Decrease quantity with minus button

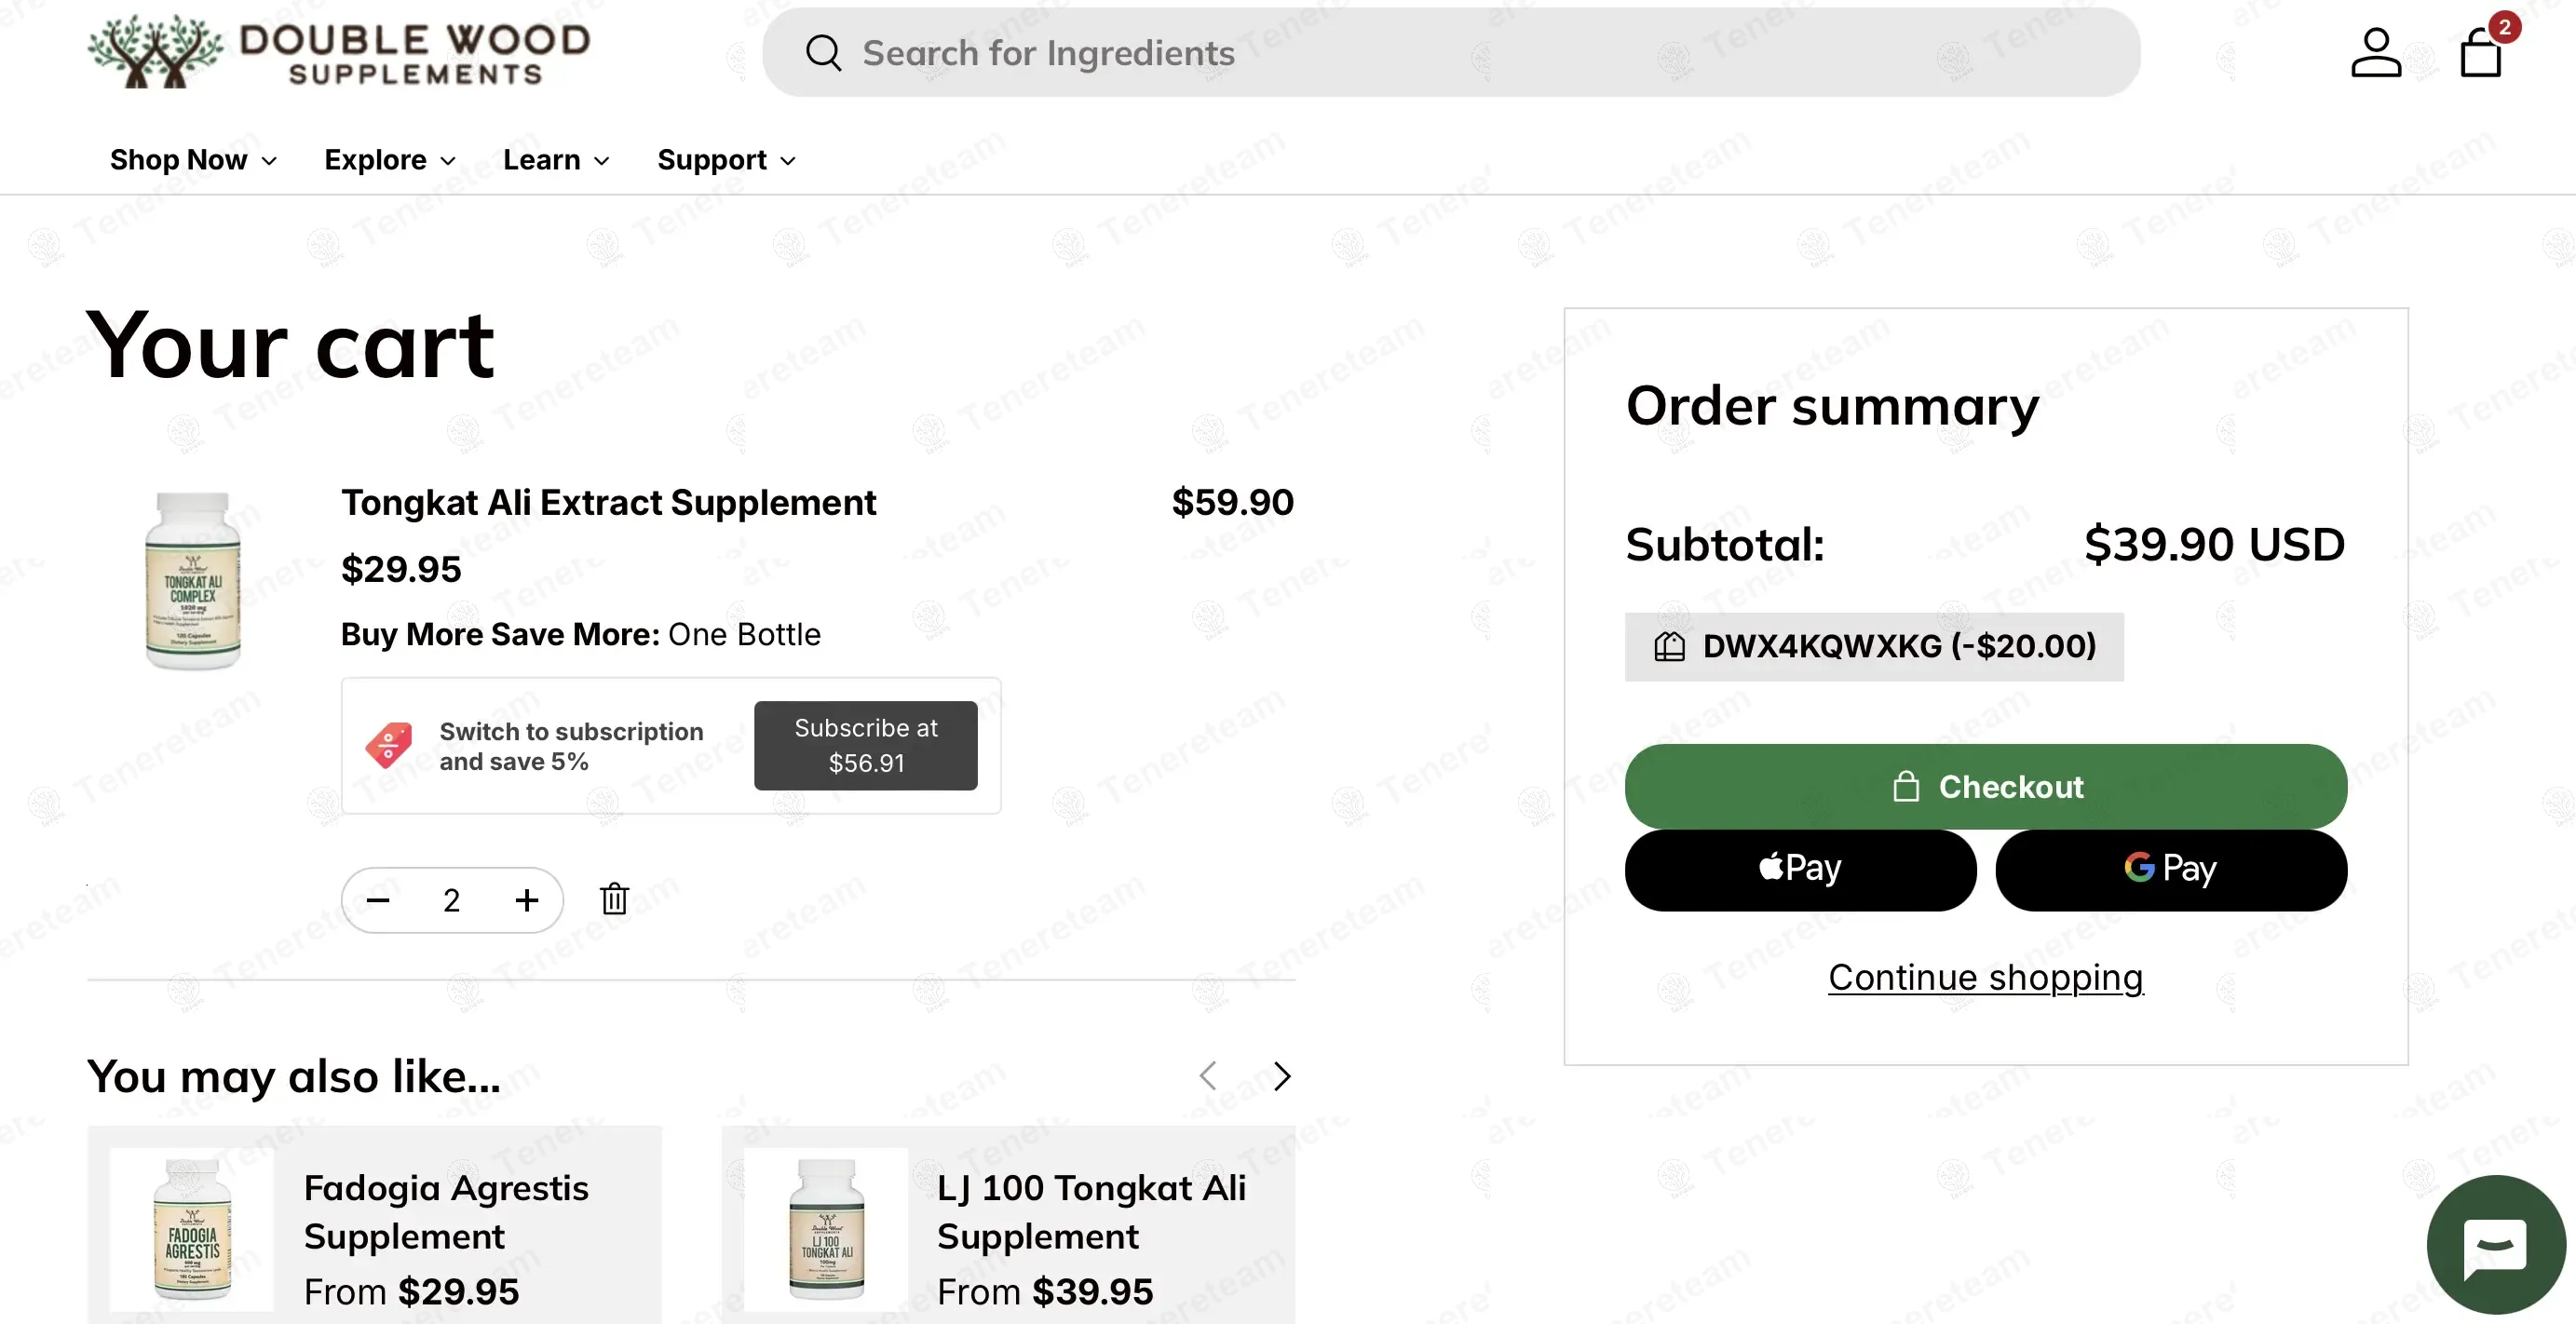(378, 900)
